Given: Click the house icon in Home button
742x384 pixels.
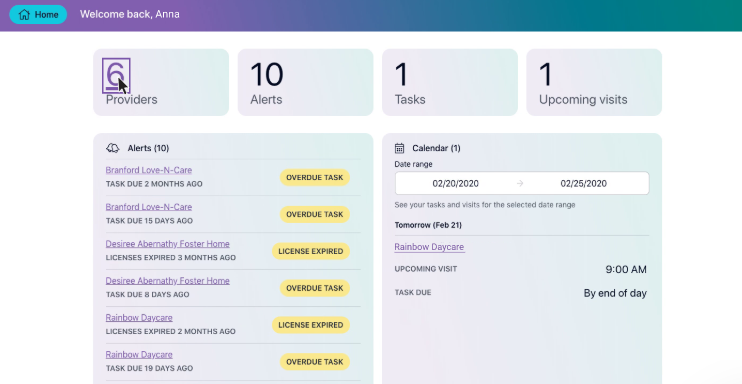Looking at the screenshot, I should tap(24, 15).
